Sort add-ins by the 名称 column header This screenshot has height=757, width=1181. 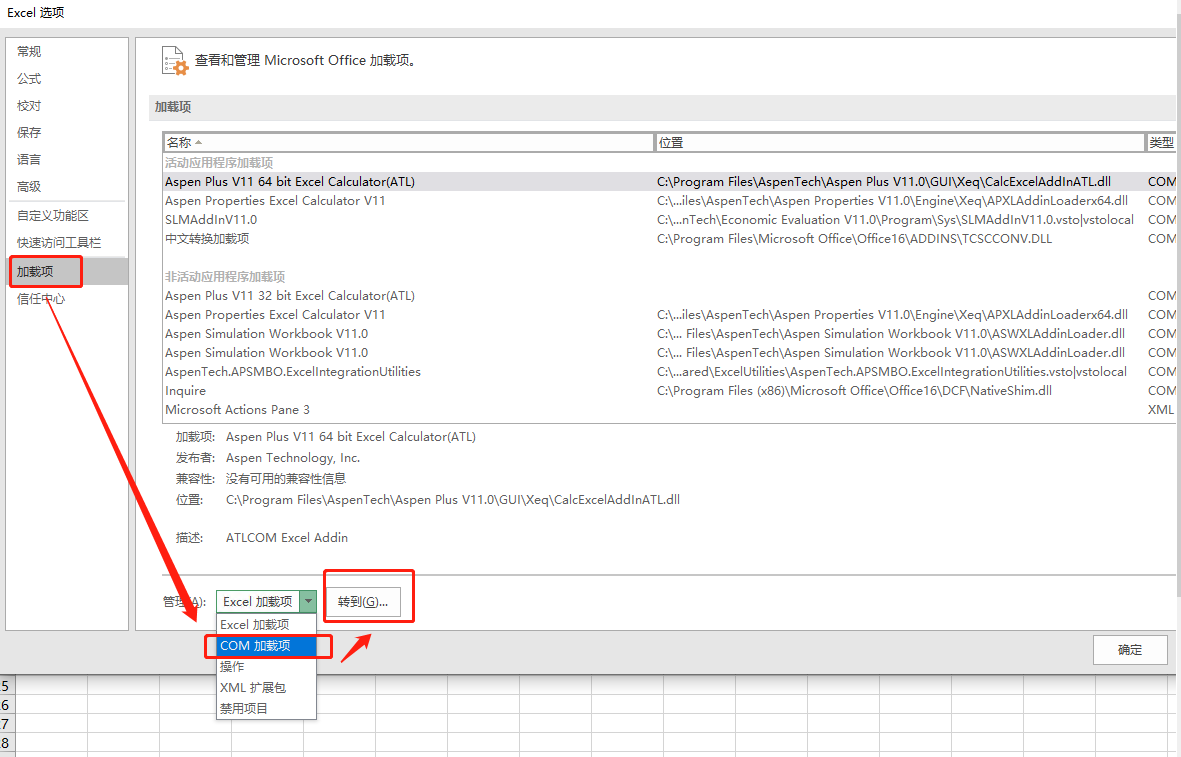coord(407,142)
